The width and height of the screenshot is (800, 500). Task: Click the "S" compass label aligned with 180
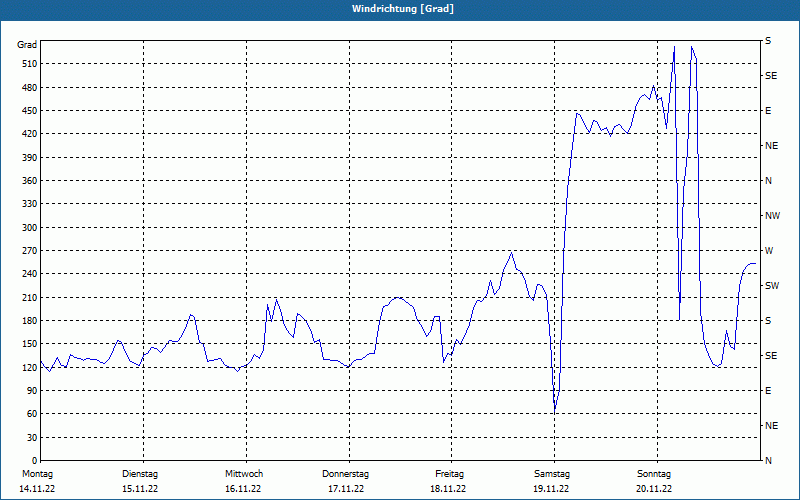[x=768, y=321]
